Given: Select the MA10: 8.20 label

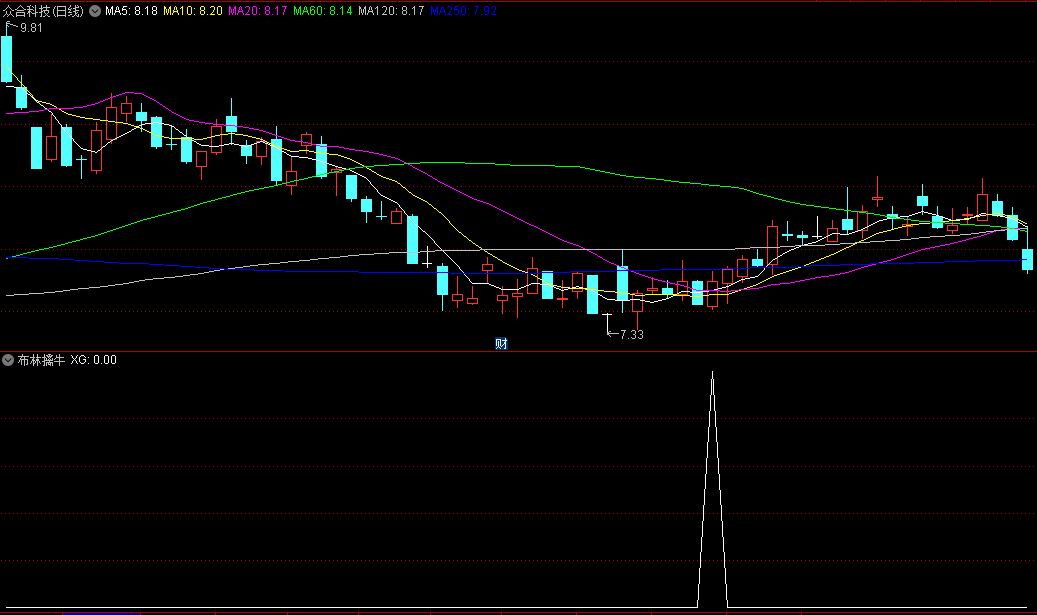Looking at the screenshot, I should pos(192,11).
